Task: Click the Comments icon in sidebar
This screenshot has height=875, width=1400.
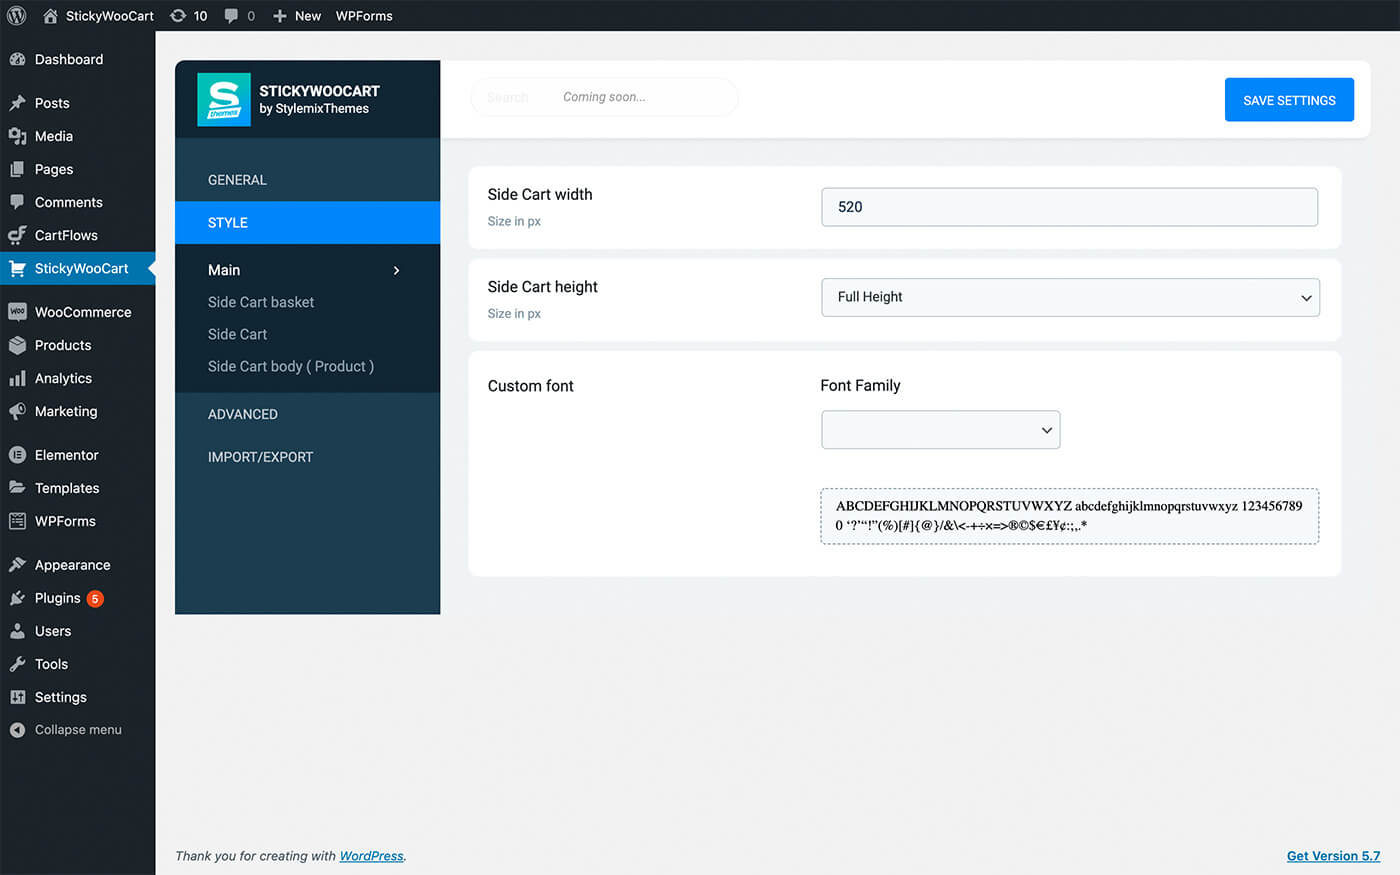Action: pos(17,202)
